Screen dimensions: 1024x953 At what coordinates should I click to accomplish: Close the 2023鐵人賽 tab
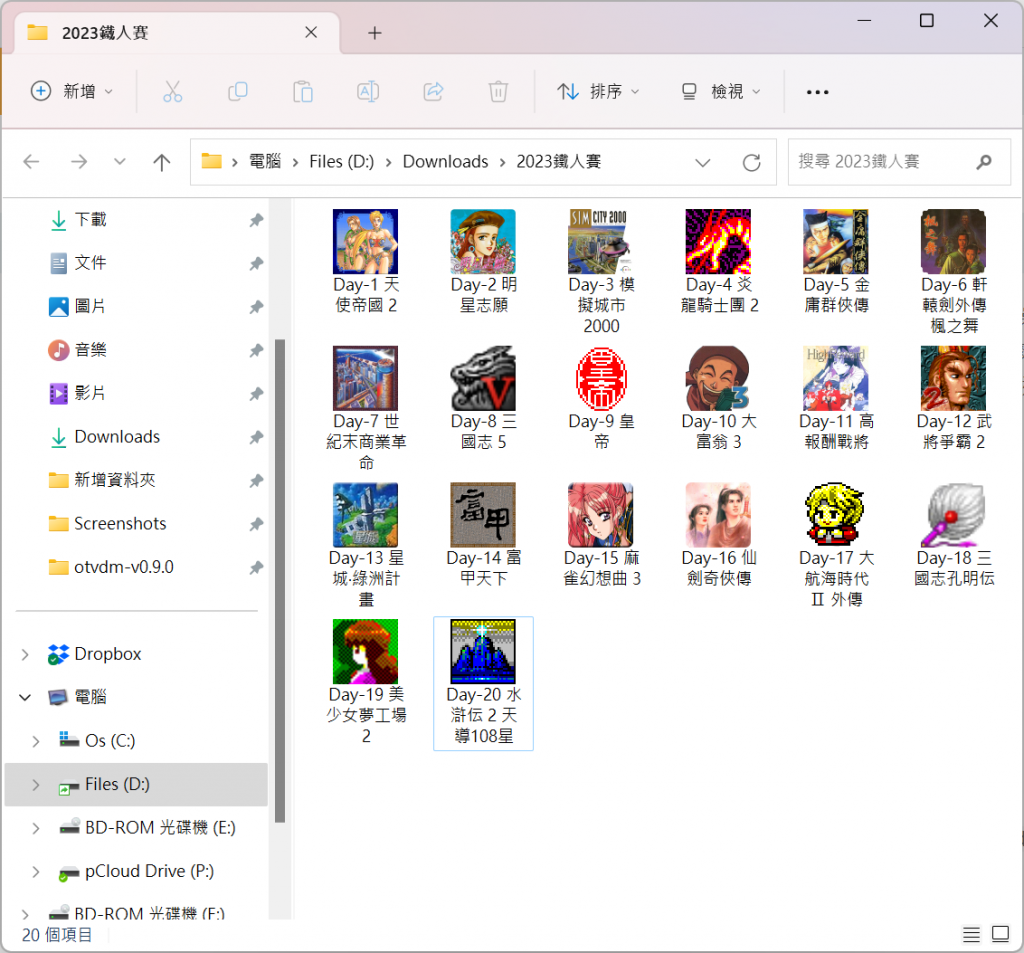pyautogui.click(x=311, y=33)
